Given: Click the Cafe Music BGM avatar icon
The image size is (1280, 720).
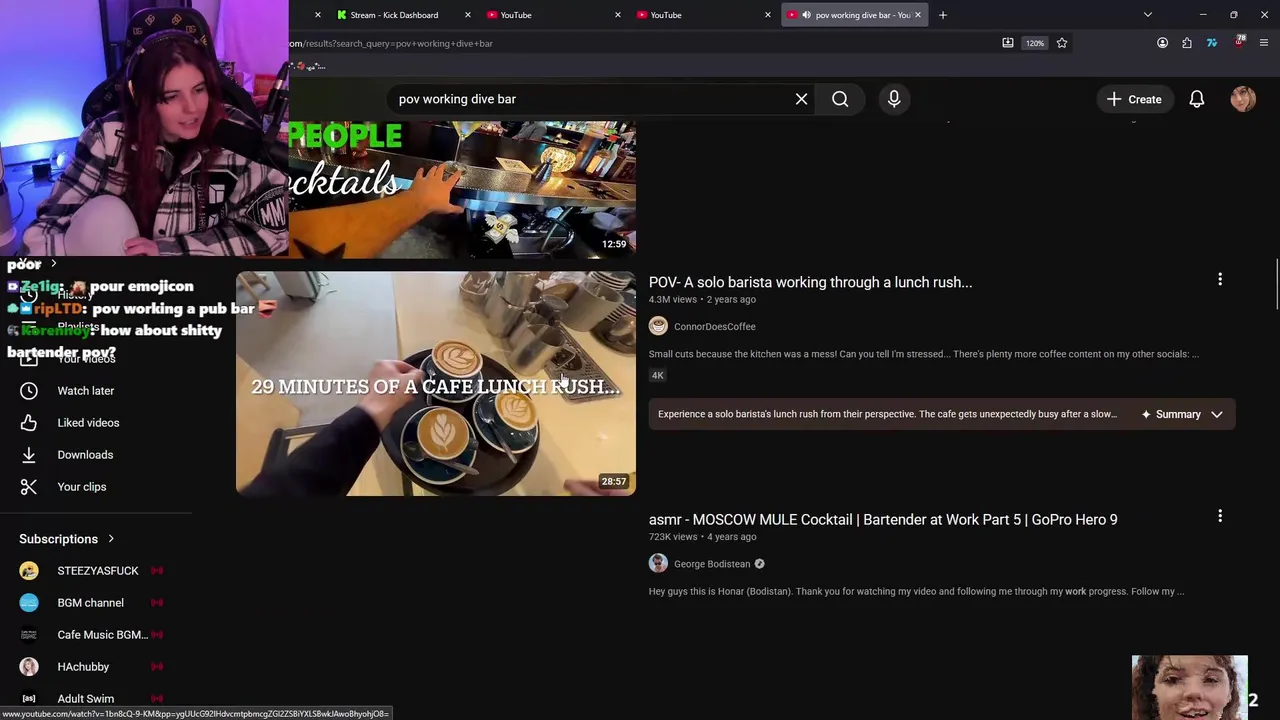Looking at the screenshot, I should click(x=29, y=635).
